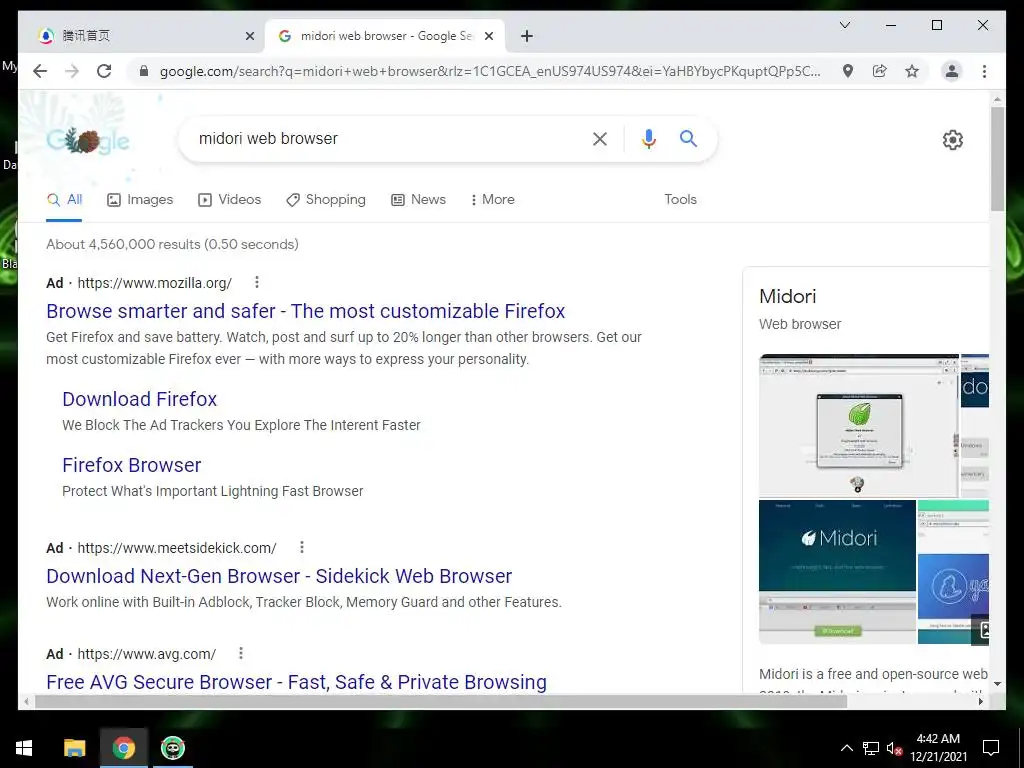Expand the More search filters menu
The width and height of the screenshot is (1024, 768).
[492, 199]
